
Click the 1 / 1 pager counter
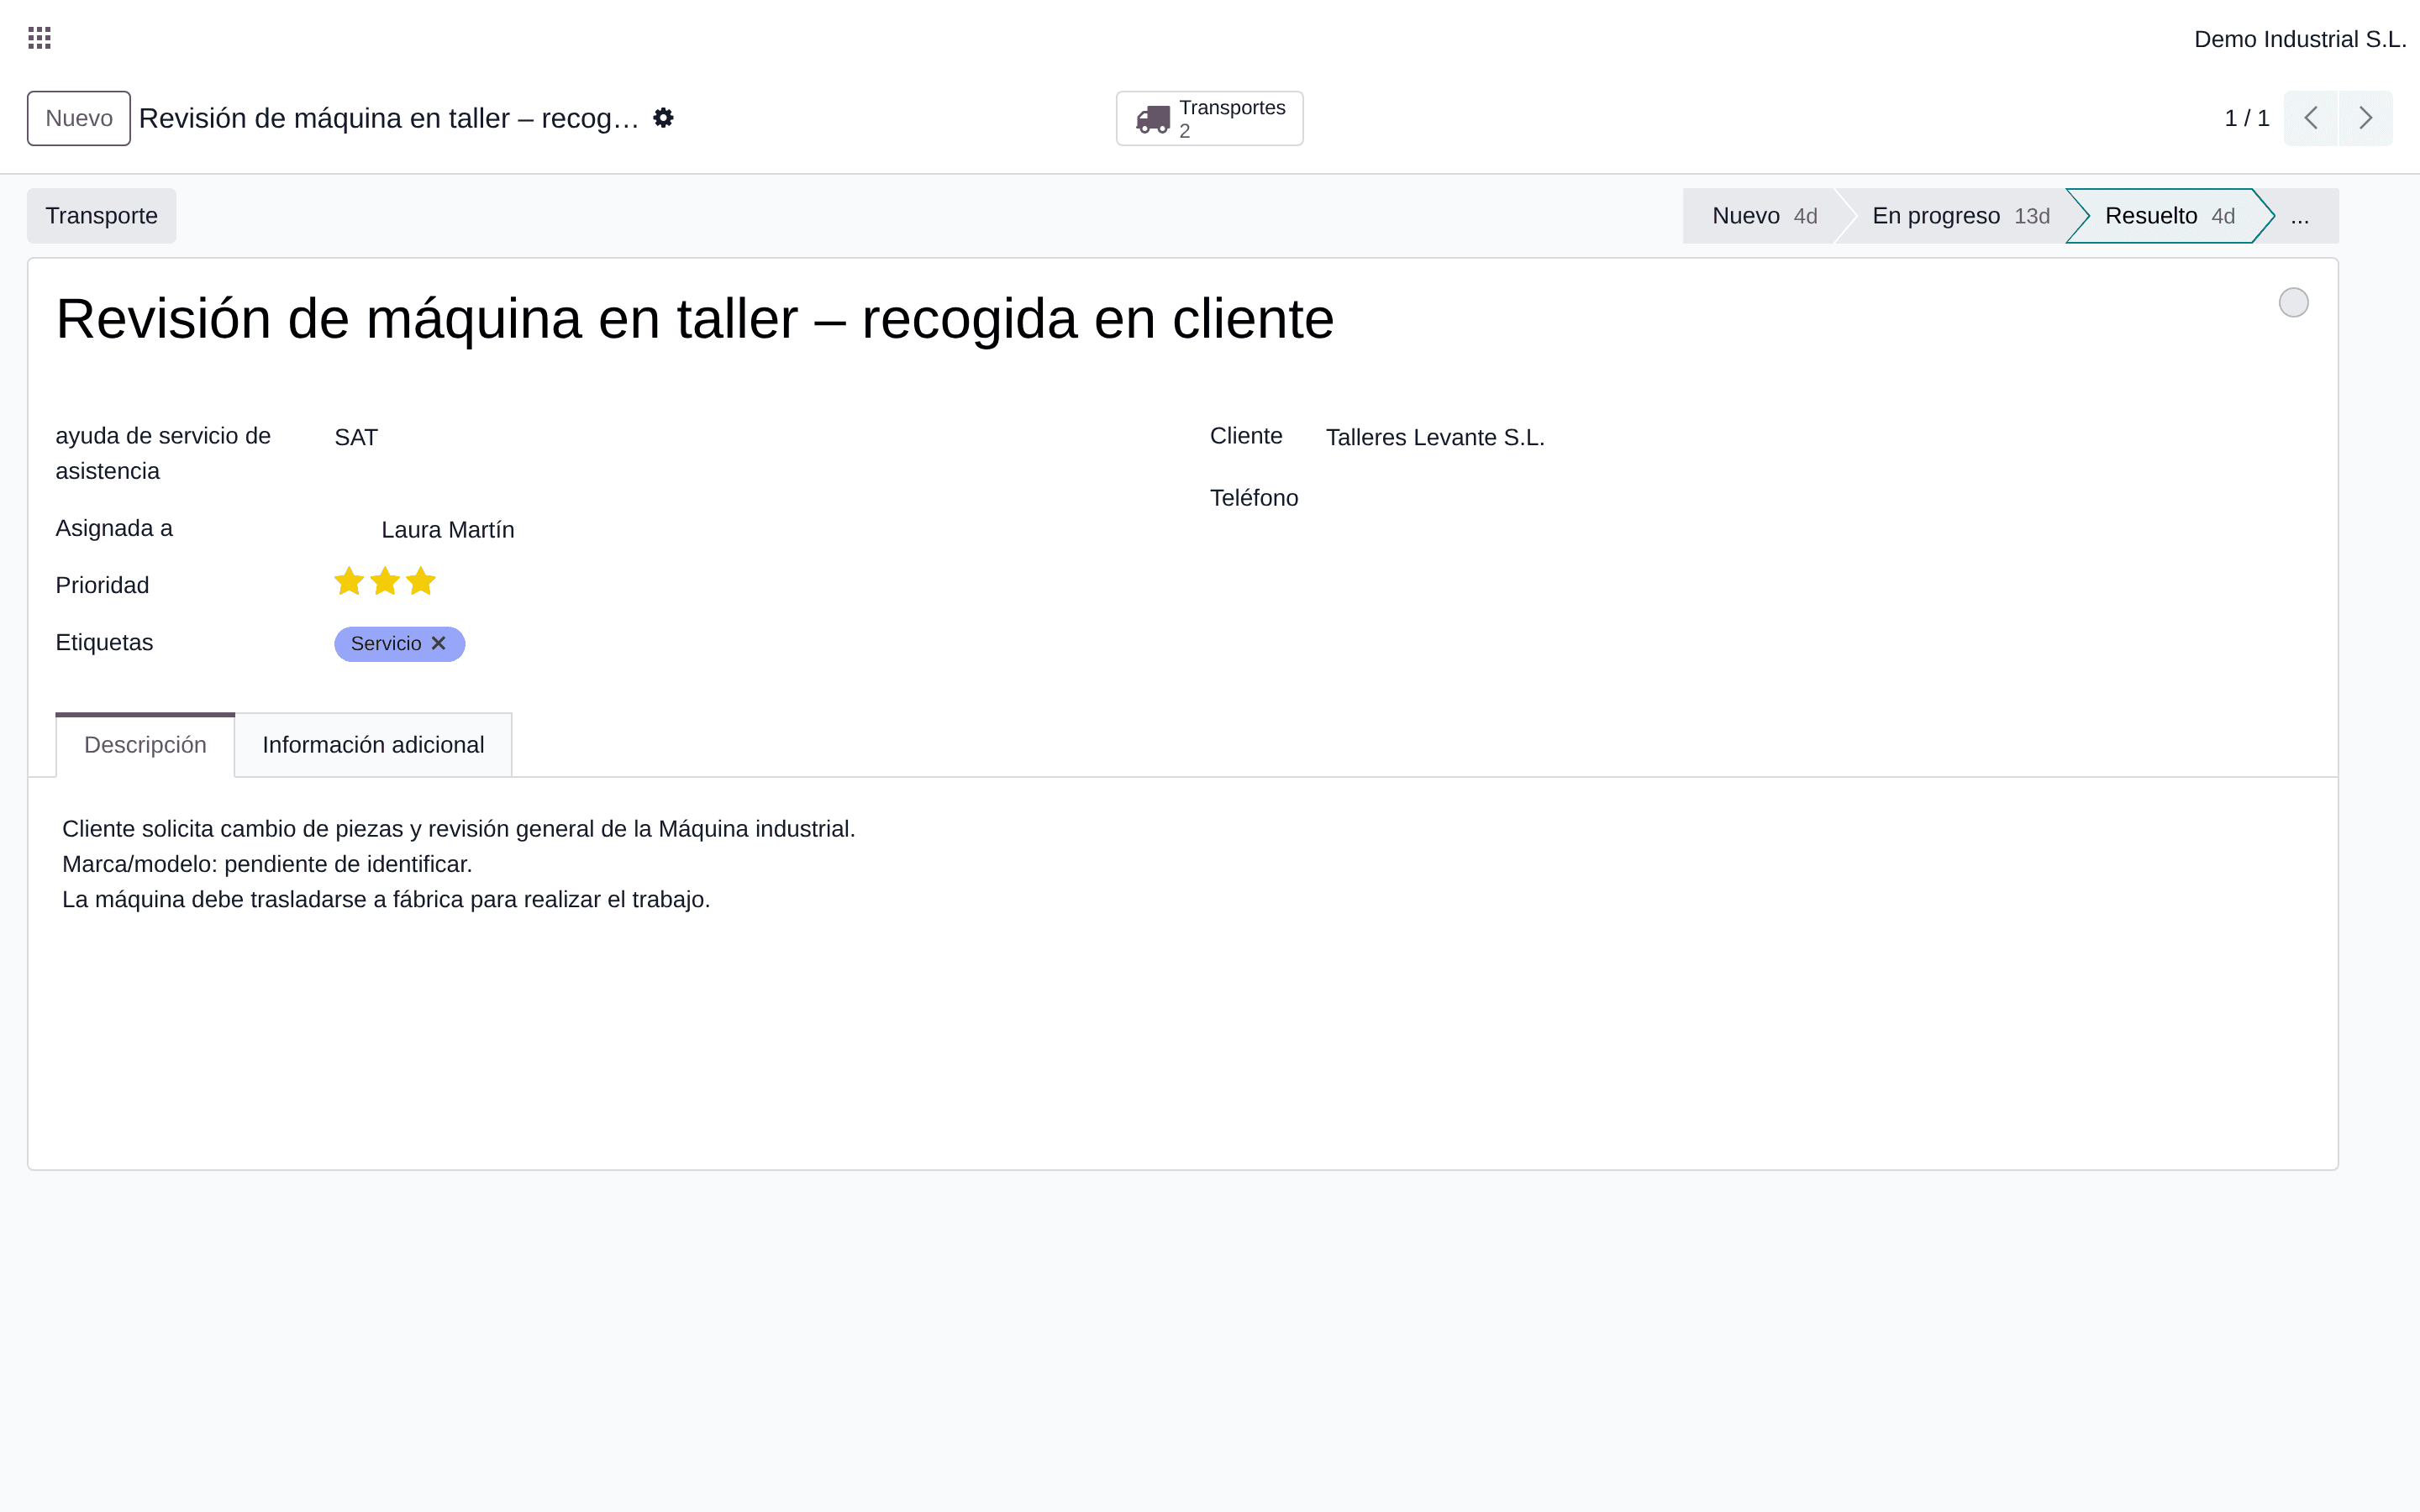coord(2246,118)
